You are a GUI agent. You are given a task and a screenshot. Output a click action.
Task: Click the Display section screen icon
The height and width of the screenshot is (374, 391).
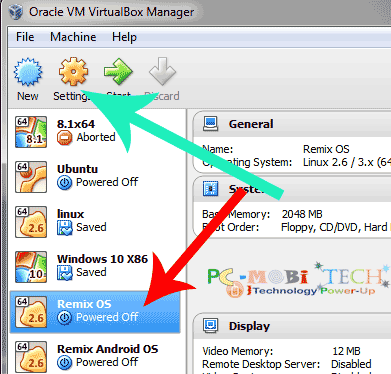pyautogui.click(x=210, y=325)
